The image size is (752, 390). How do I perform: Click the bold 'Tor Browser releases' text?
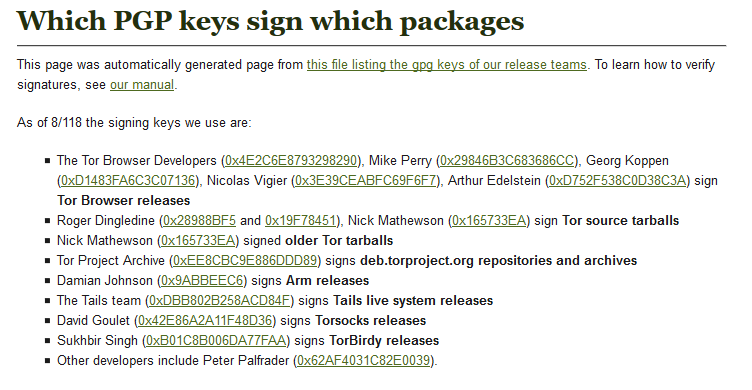pos(124,201)
